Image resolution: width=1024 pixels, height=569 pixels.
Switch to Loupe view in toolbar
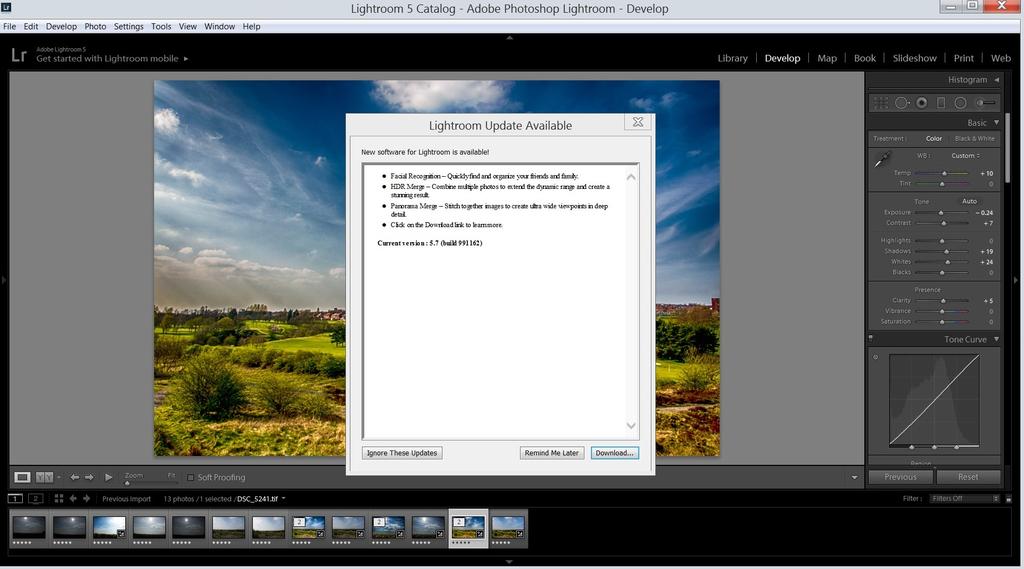click(x=22, y=477)
